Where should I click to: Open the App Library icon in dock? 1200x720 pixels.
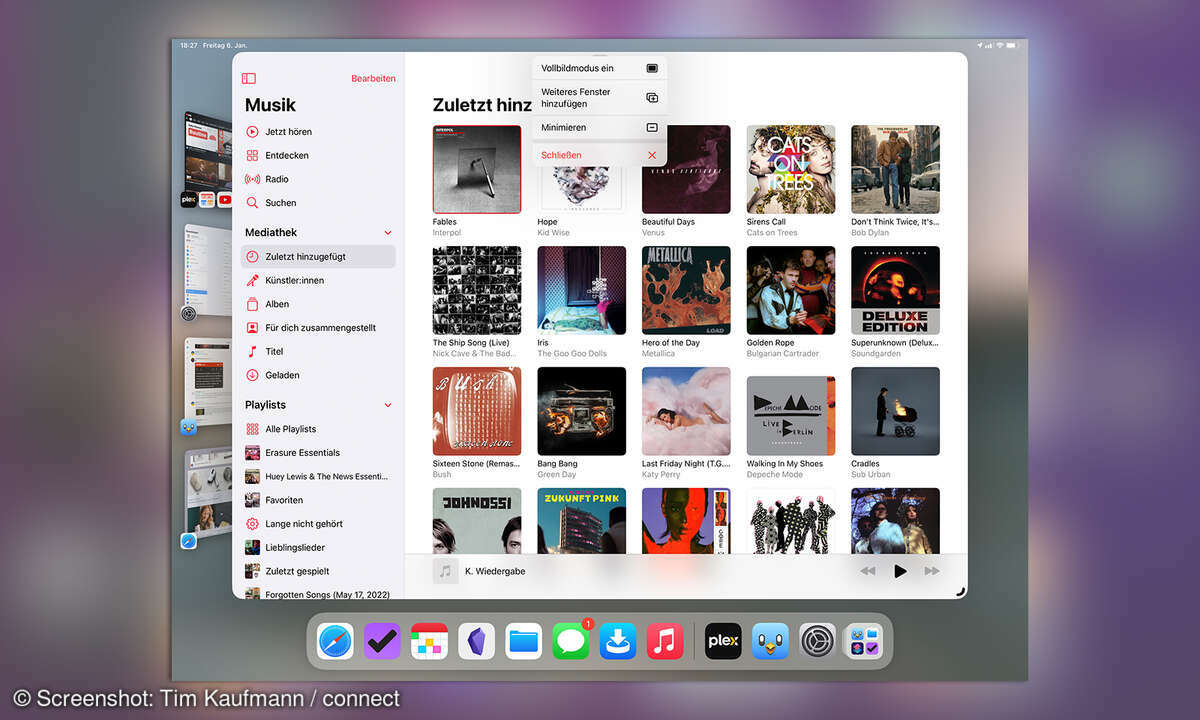(864, 641)
